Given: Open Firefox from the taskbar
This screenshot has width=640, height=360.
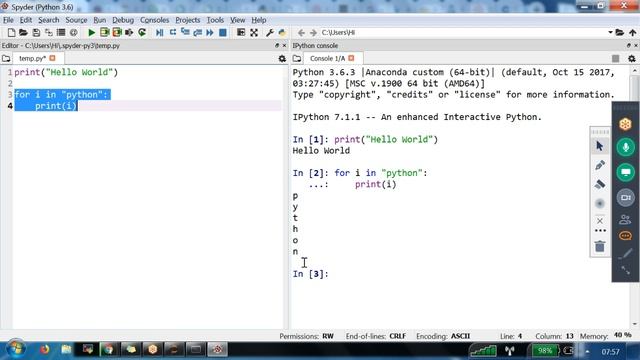Looking at the screenshot, I should click(x=44, y=350).
